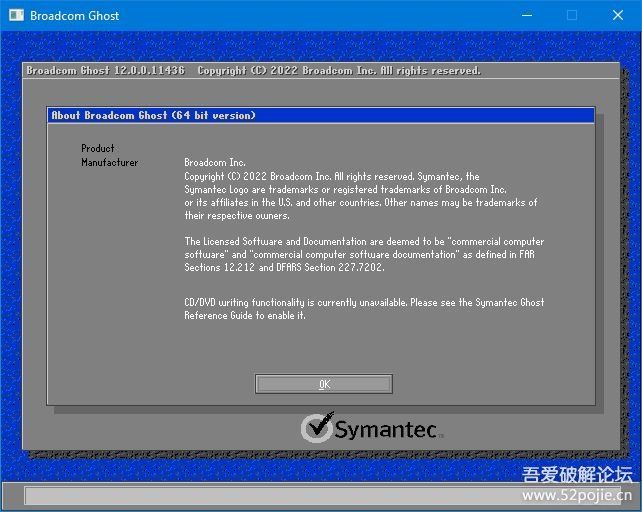Close the Broadcom Ghost window
This screenshot has width=642, height=512.
(618, 15)
